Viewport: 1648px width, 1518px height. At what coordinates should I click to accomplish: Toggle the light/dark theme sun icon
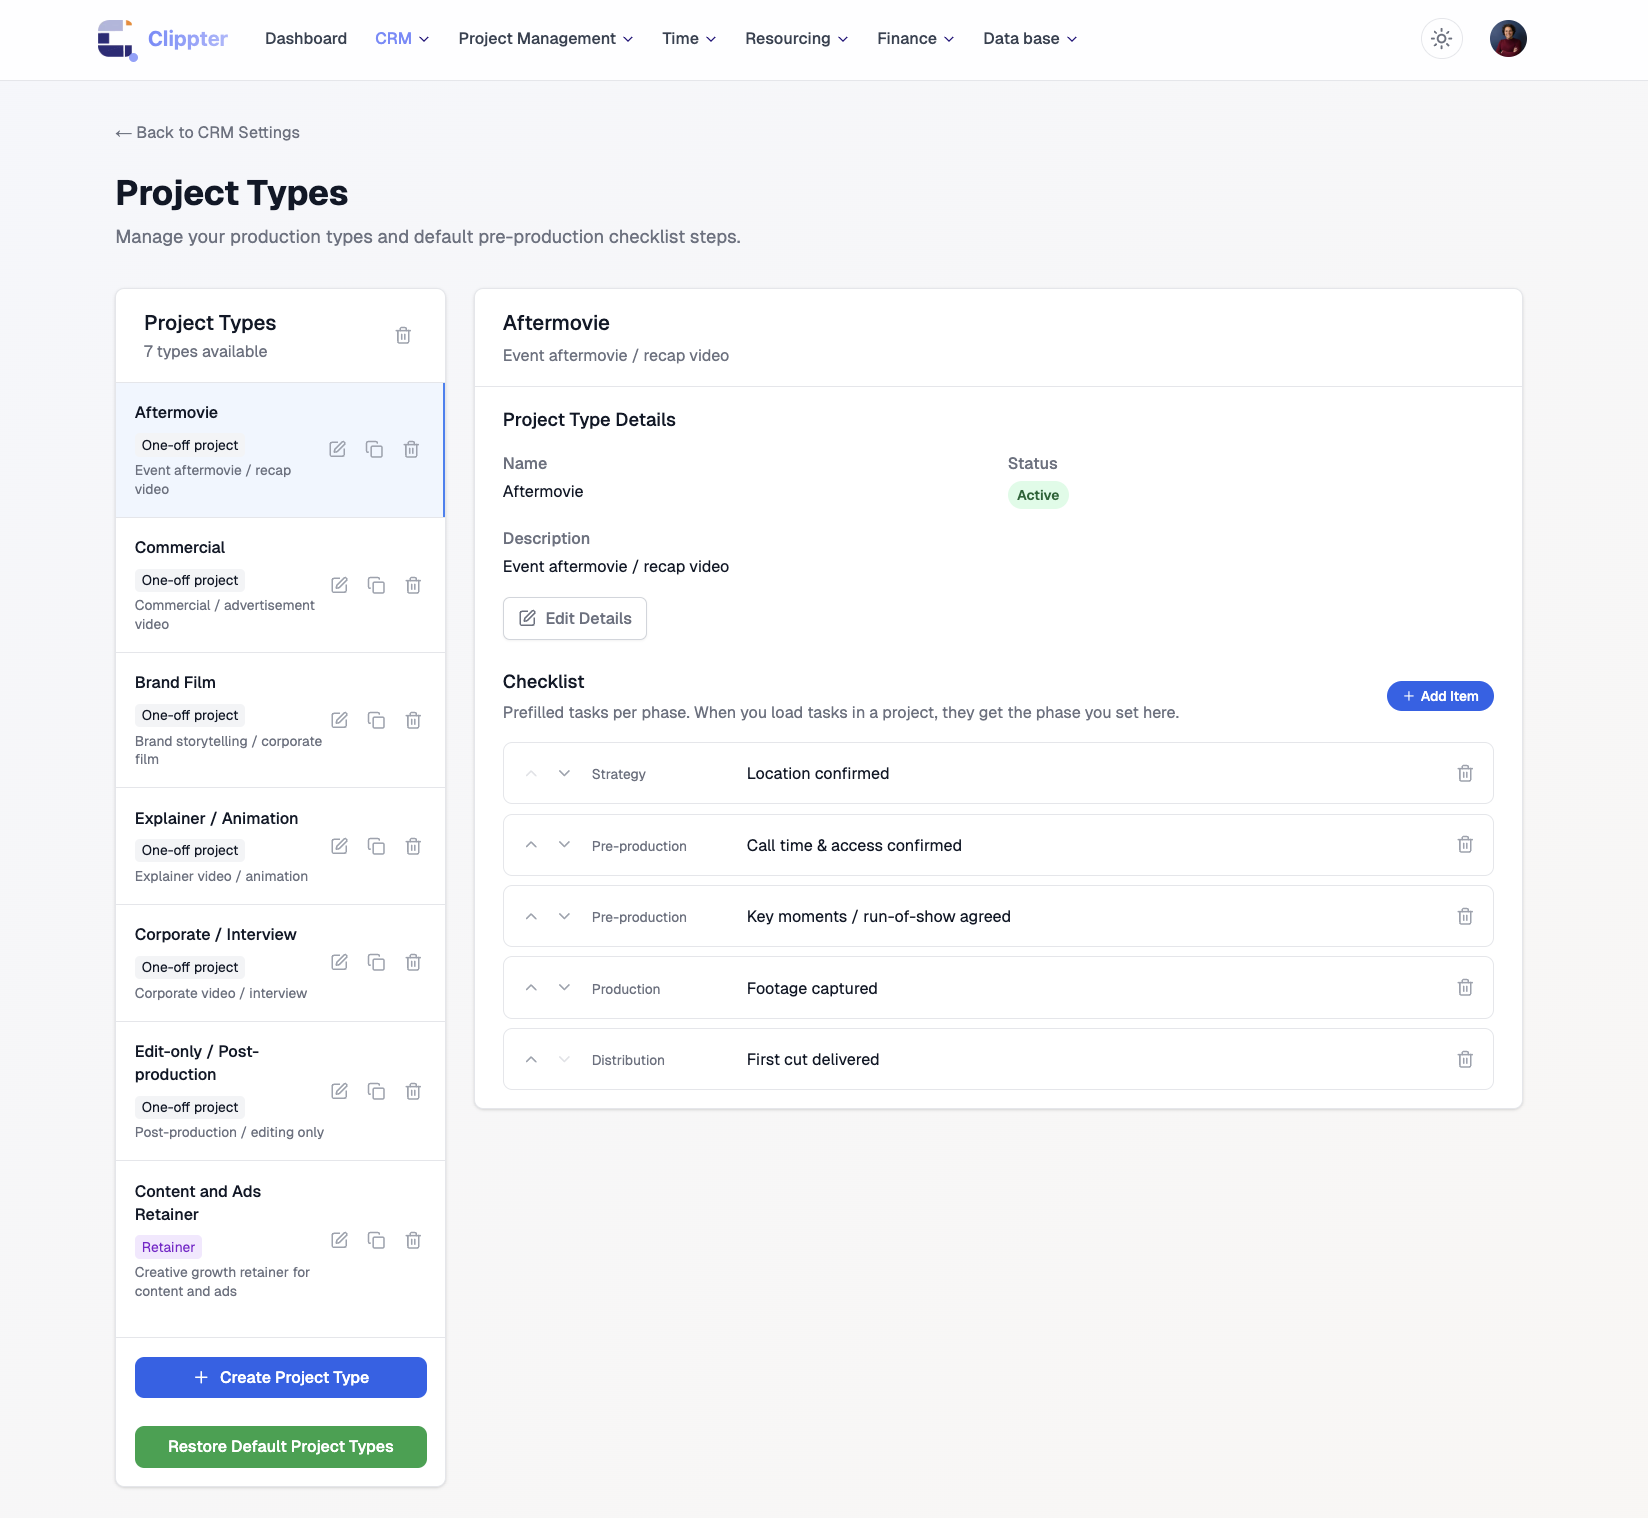point(1441,39)
